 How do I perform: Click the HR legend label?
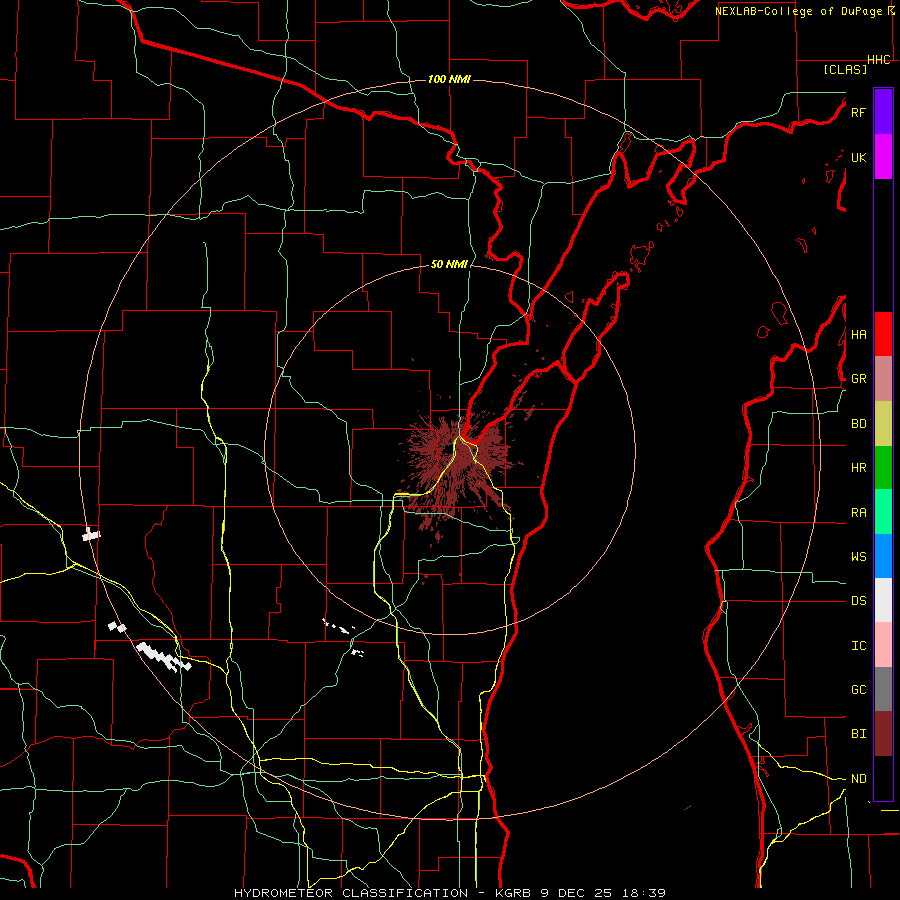858,468
